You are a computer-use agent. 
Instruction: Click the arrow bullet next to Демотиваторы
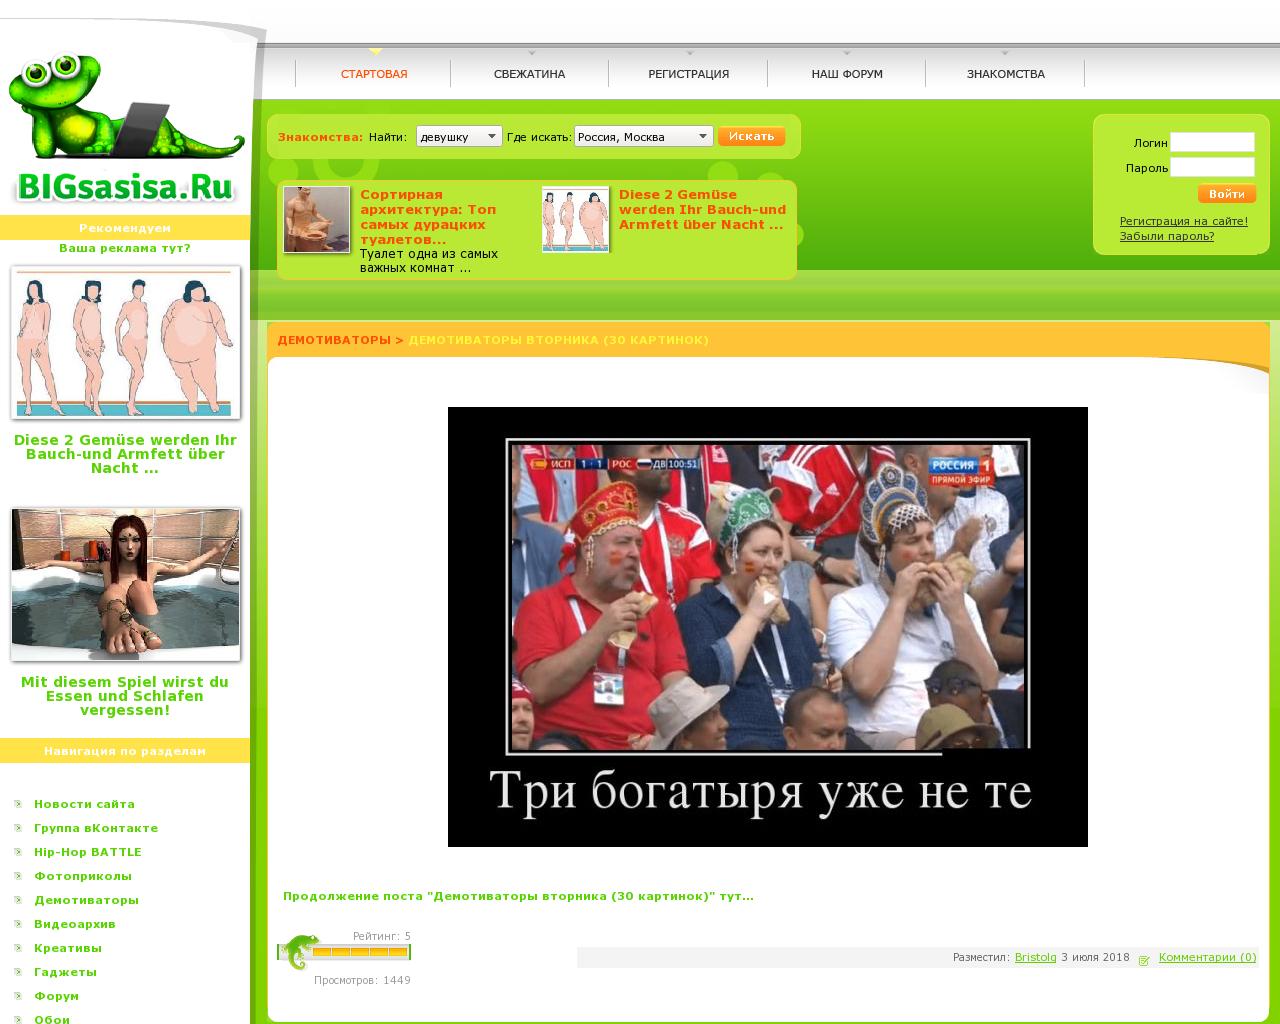coord(19,900)
